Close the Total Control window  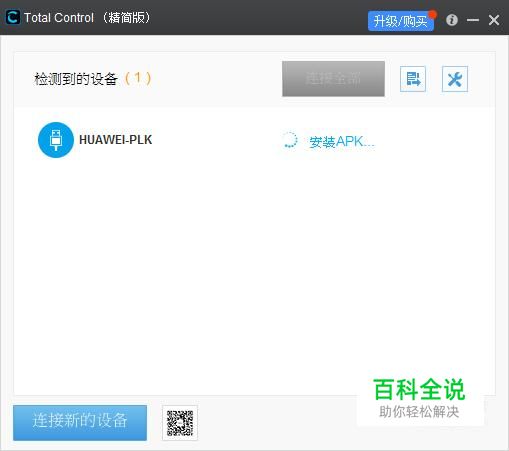(494, 20)
